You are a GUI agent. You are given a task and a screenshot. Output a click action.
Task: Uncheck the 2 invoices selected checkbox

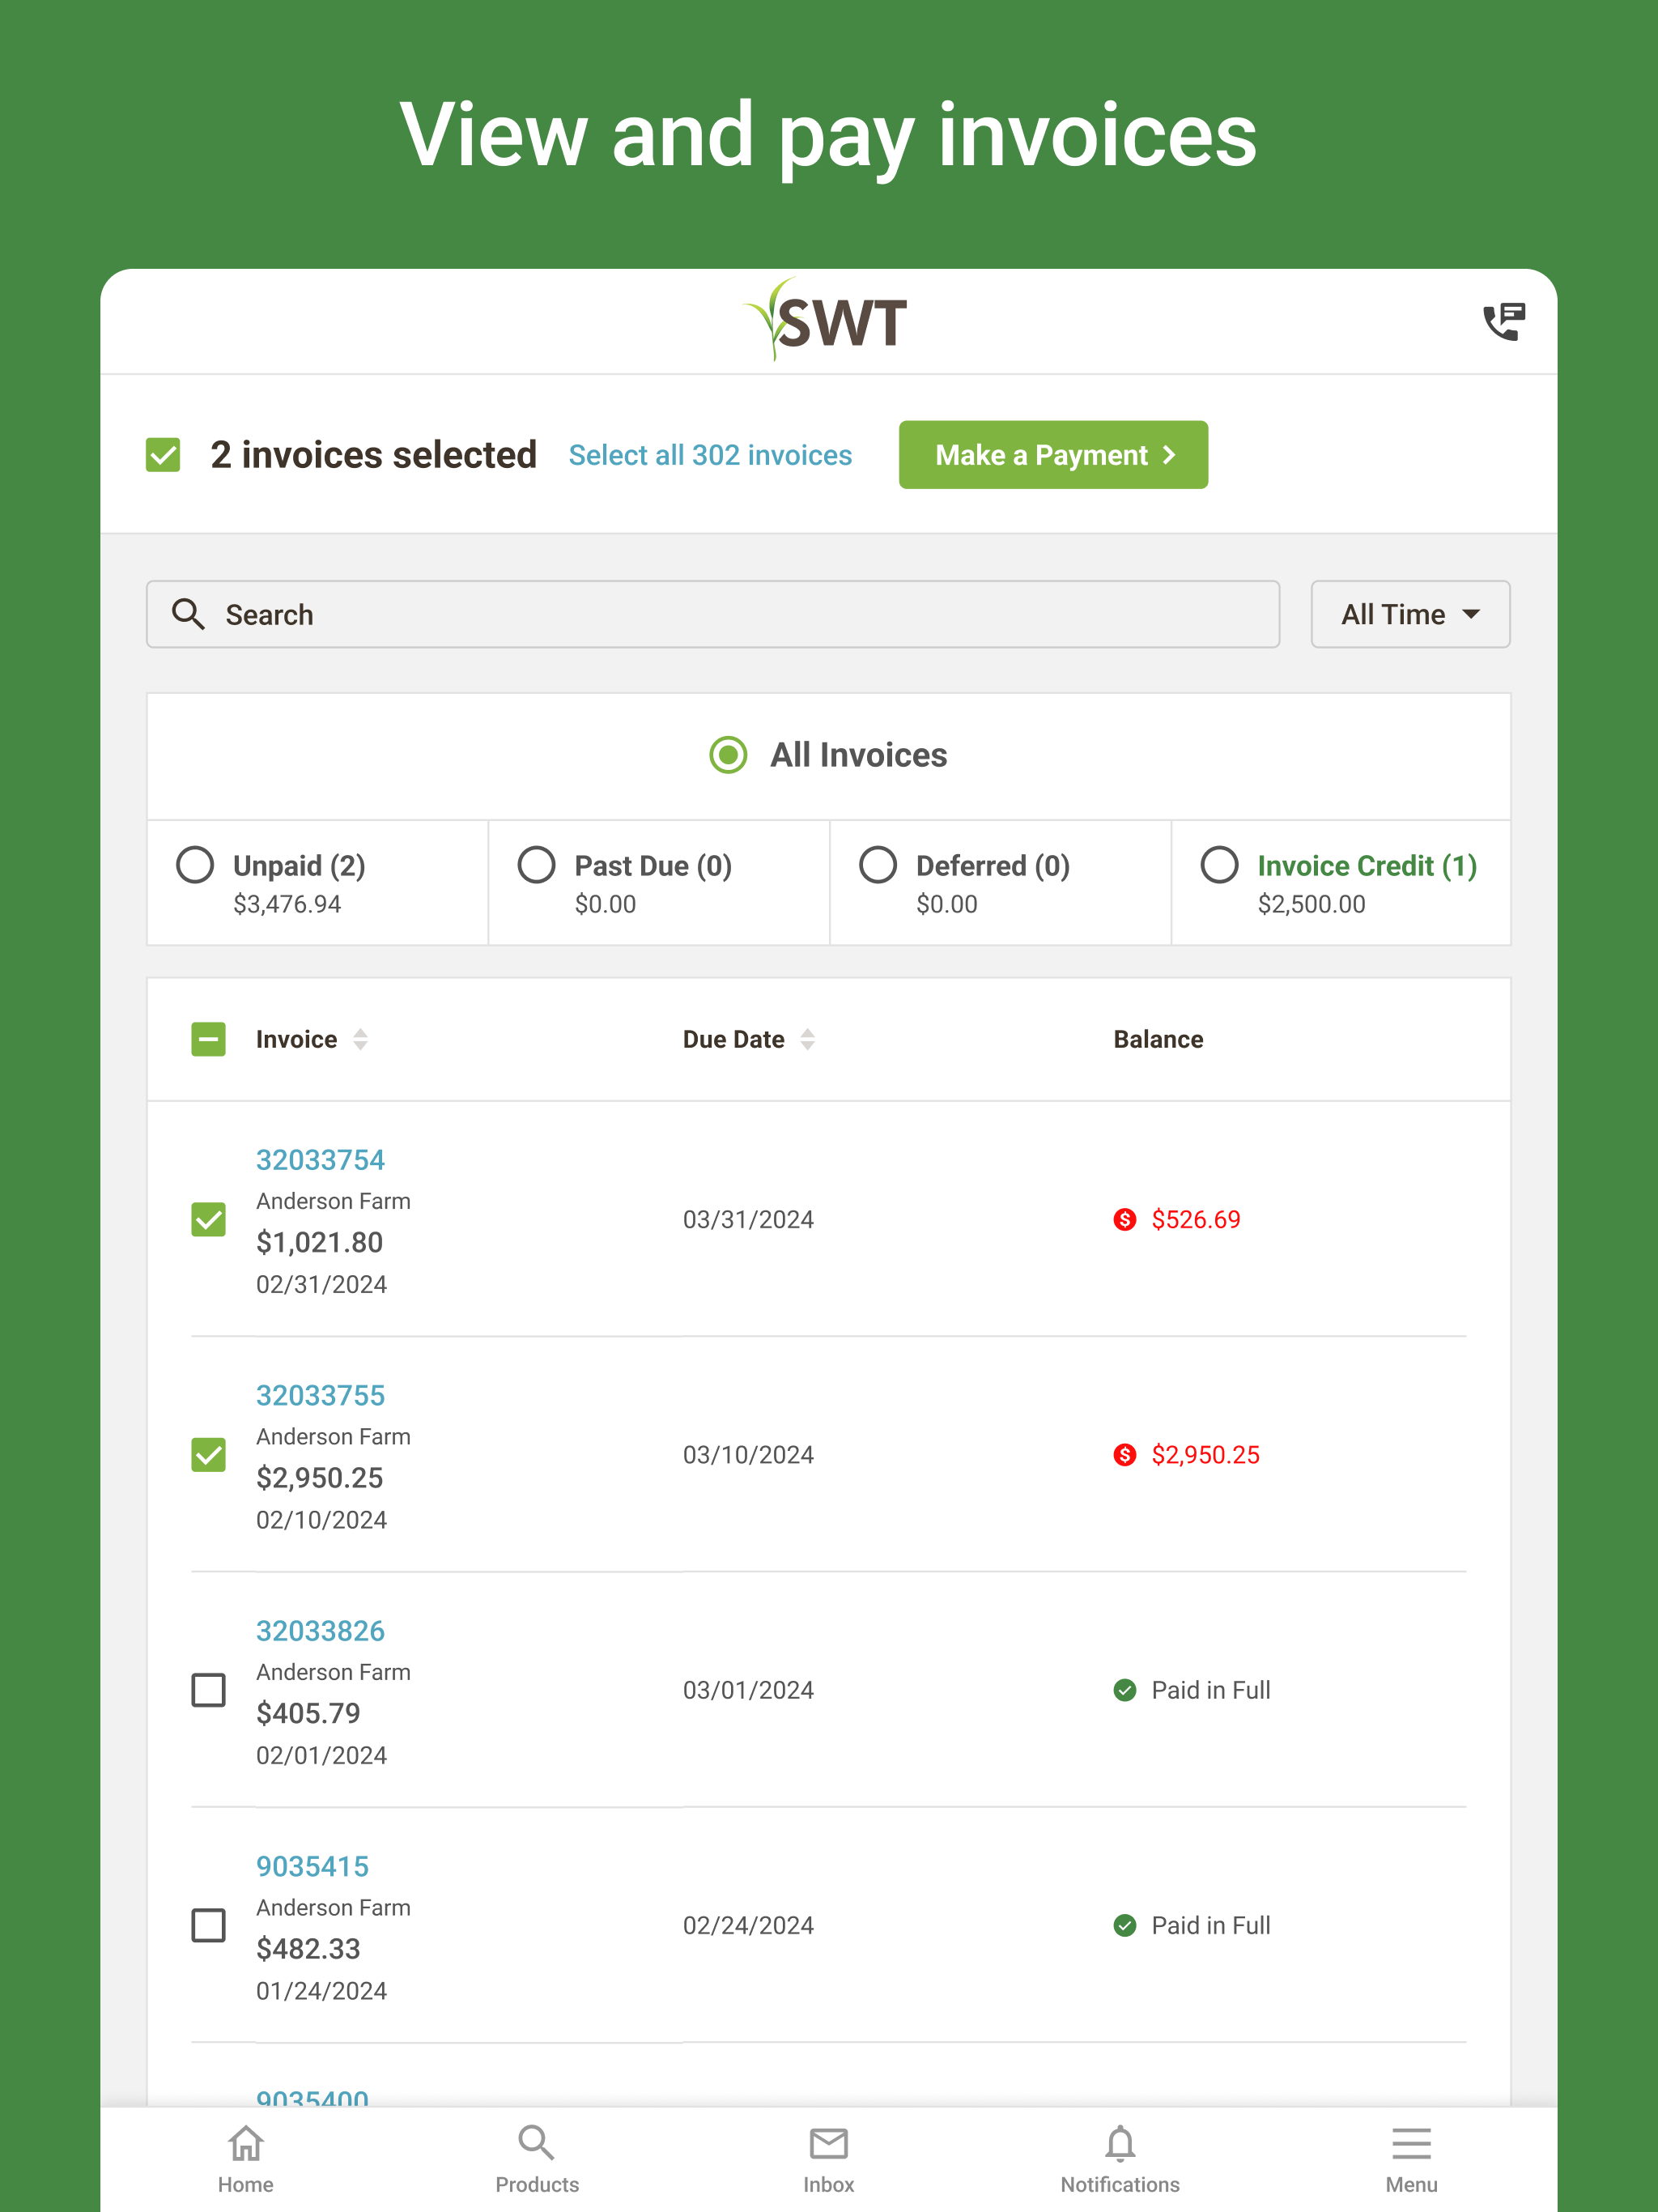(163, 455)
